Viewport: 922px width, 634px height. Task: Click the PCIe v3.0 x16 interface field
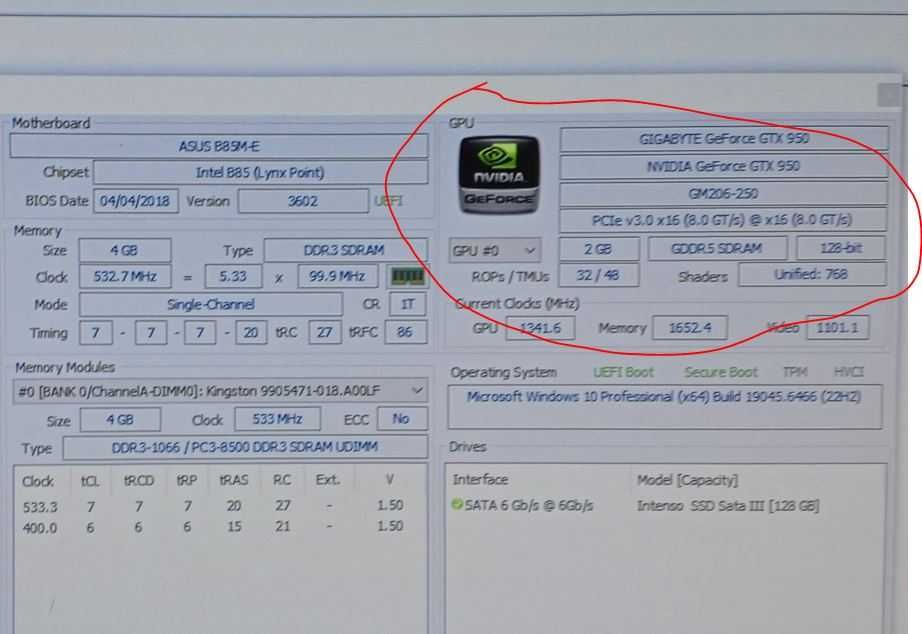[x=724, y=220]
